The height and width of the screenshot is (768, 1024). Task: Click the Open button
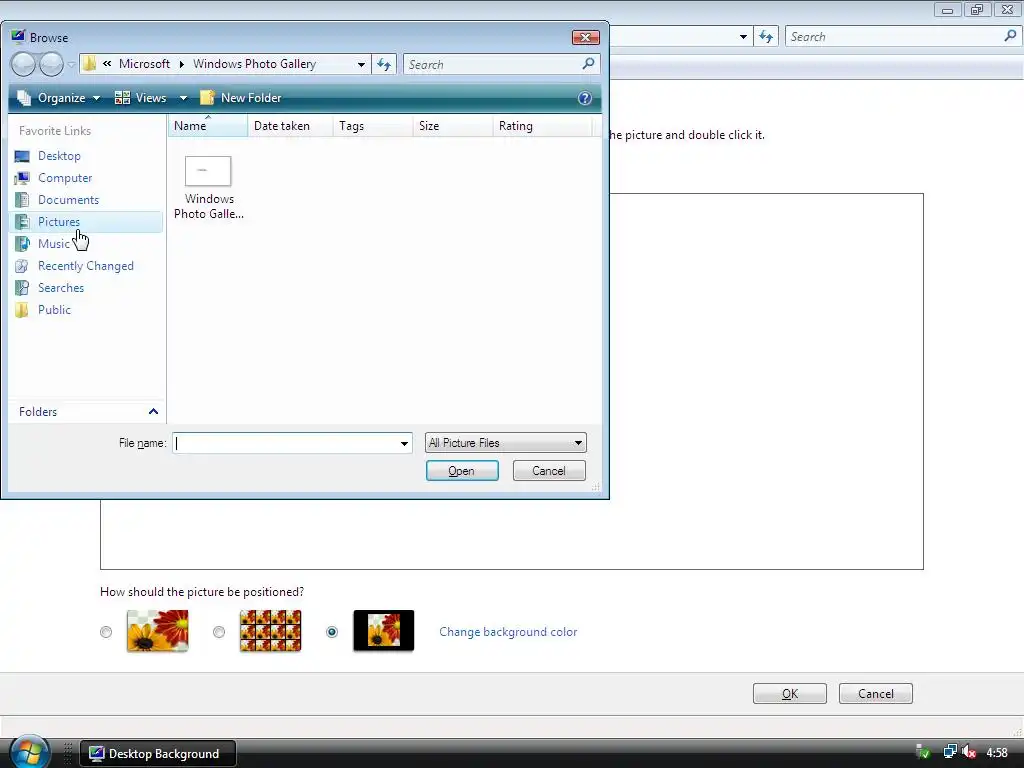[462, 471]
